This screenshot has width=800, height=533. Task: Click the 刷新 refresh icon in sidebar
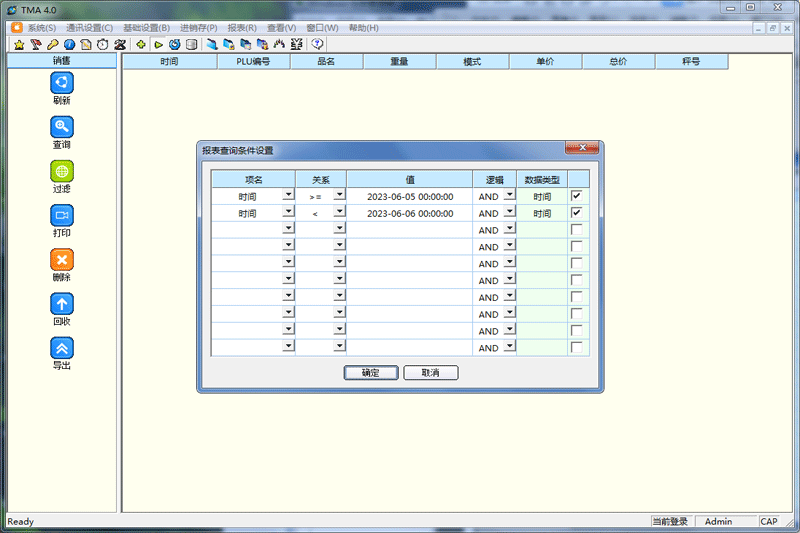(62, 83)
